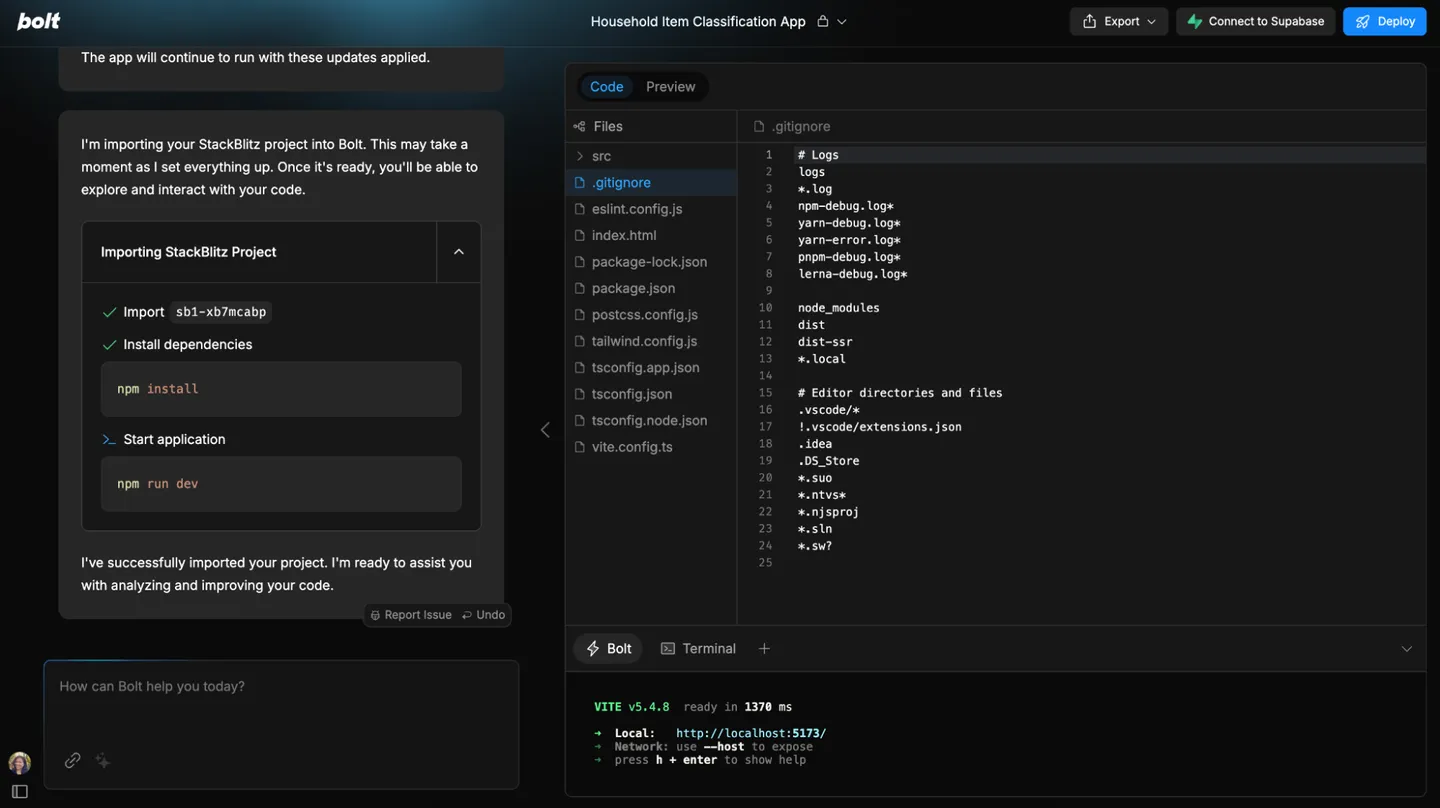Click the Deploy button
The height and width of the screenshot is (808, 1440).
click(x=1384, y=21)
